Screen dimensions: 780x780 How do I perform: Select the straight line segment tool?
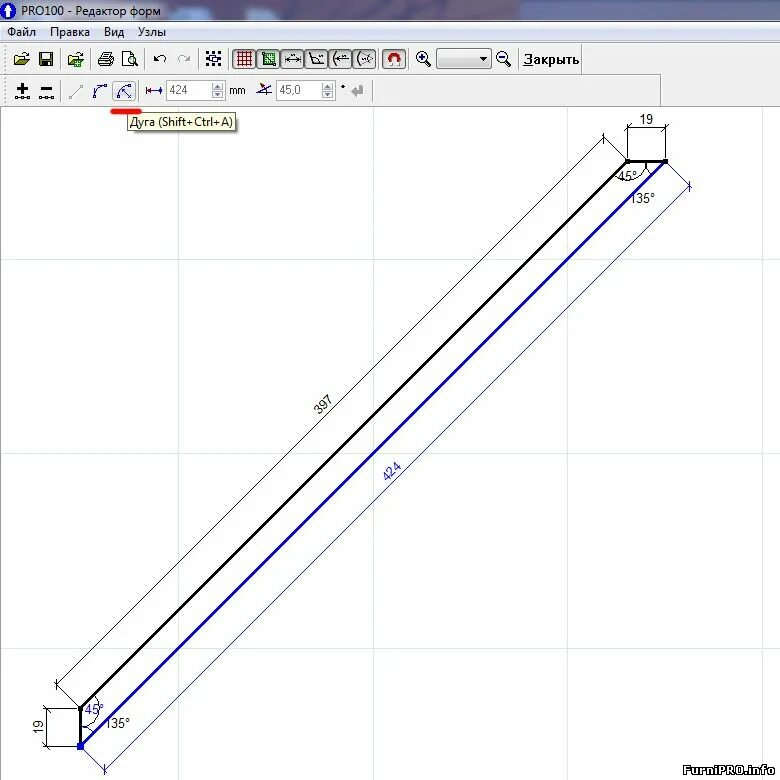pos(76,91)
